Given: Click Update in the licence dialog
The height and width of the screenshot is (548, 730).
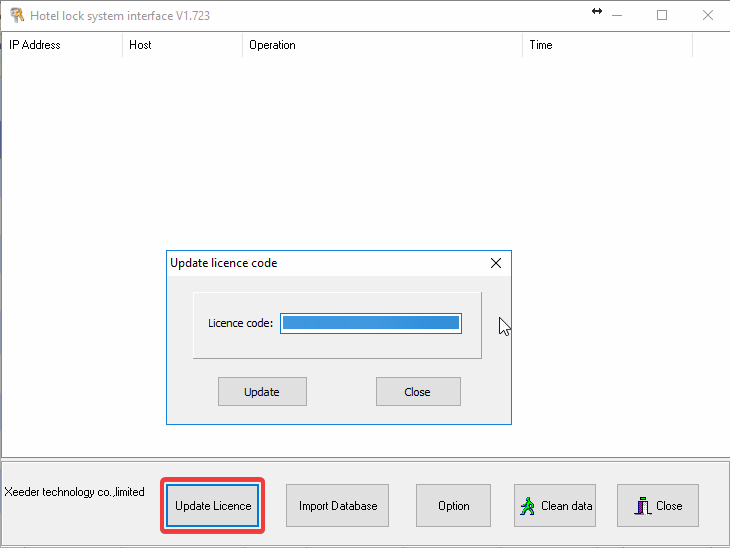Looking at the screenshot, I should [x=262, y=392].
